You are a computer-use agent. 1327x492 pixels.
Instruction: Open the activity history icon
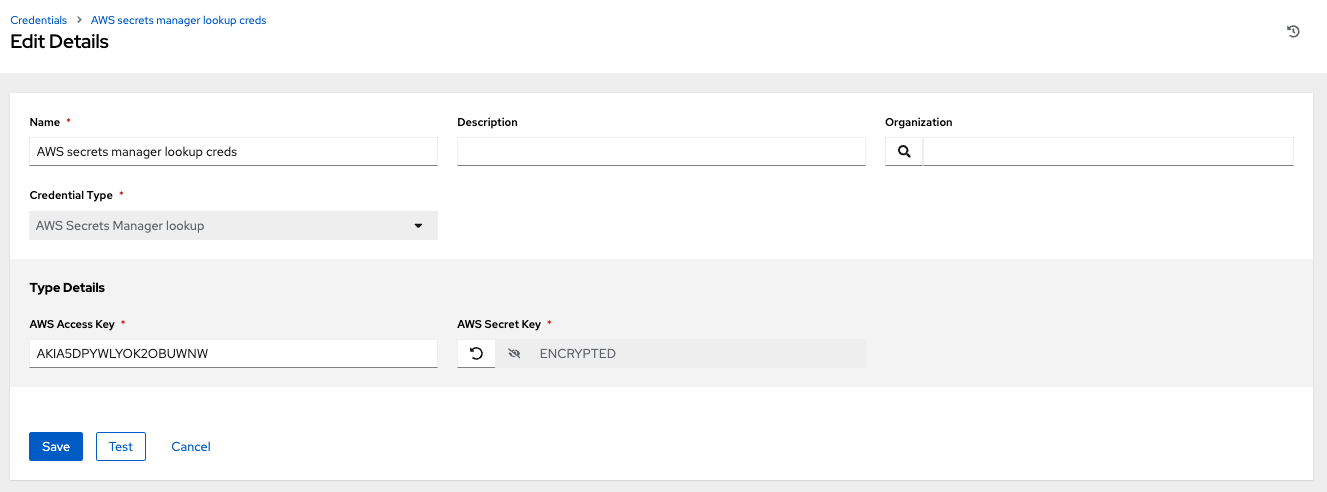(x=1293, y=32)
